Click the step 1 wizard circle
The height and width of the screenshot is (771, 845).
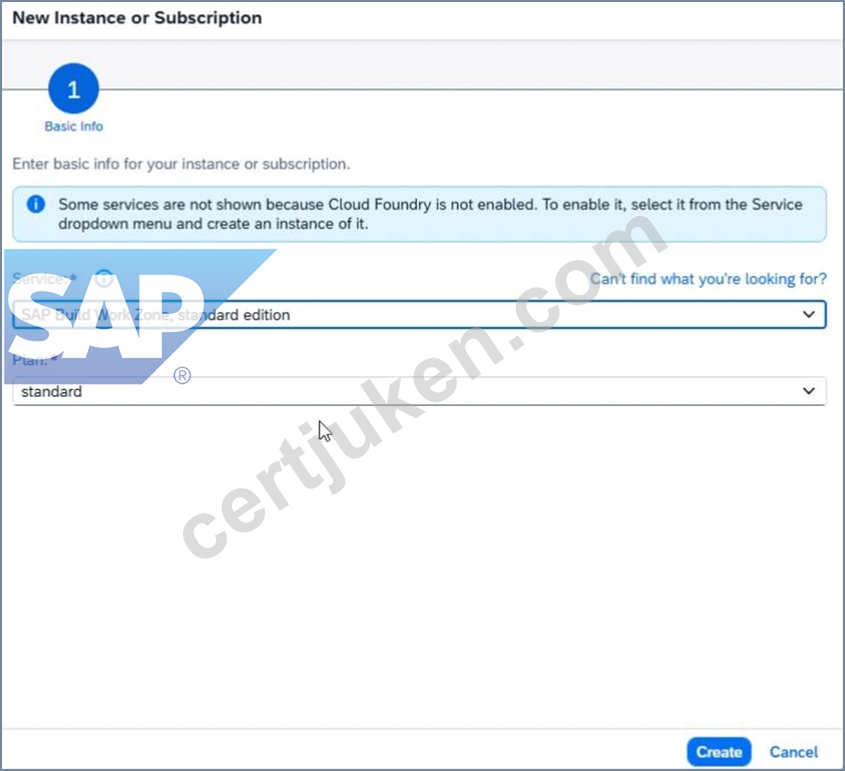pyautogui.click(x=73, y=88)
